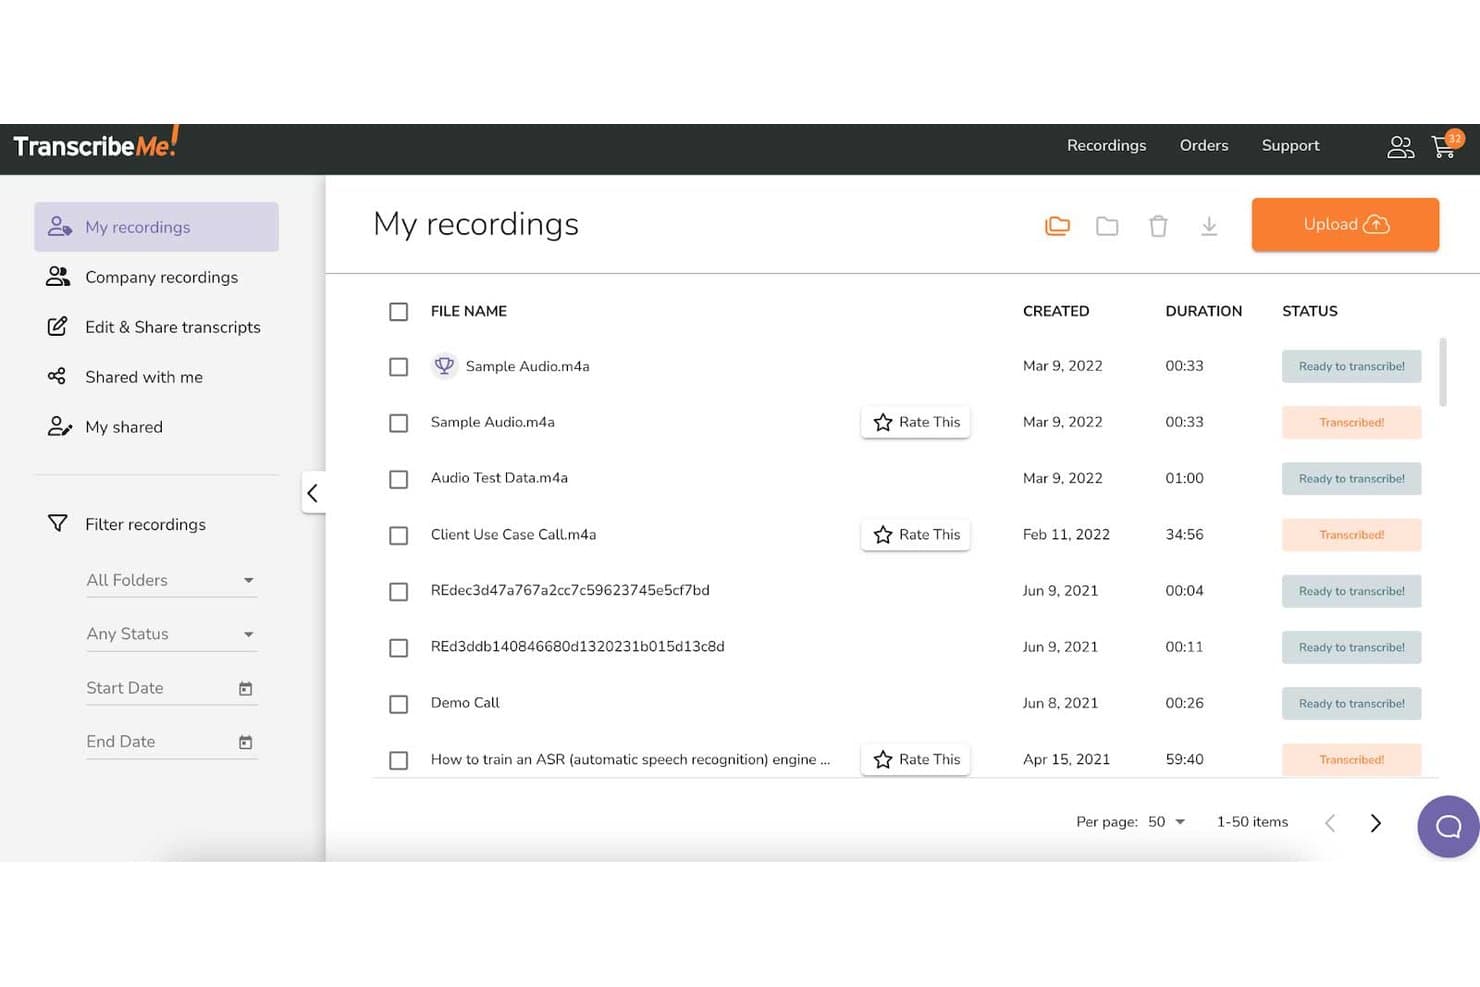1480x987 pixels.
Task: Select checkbox for How to train an ASR
Action: [x=398, y=760]
